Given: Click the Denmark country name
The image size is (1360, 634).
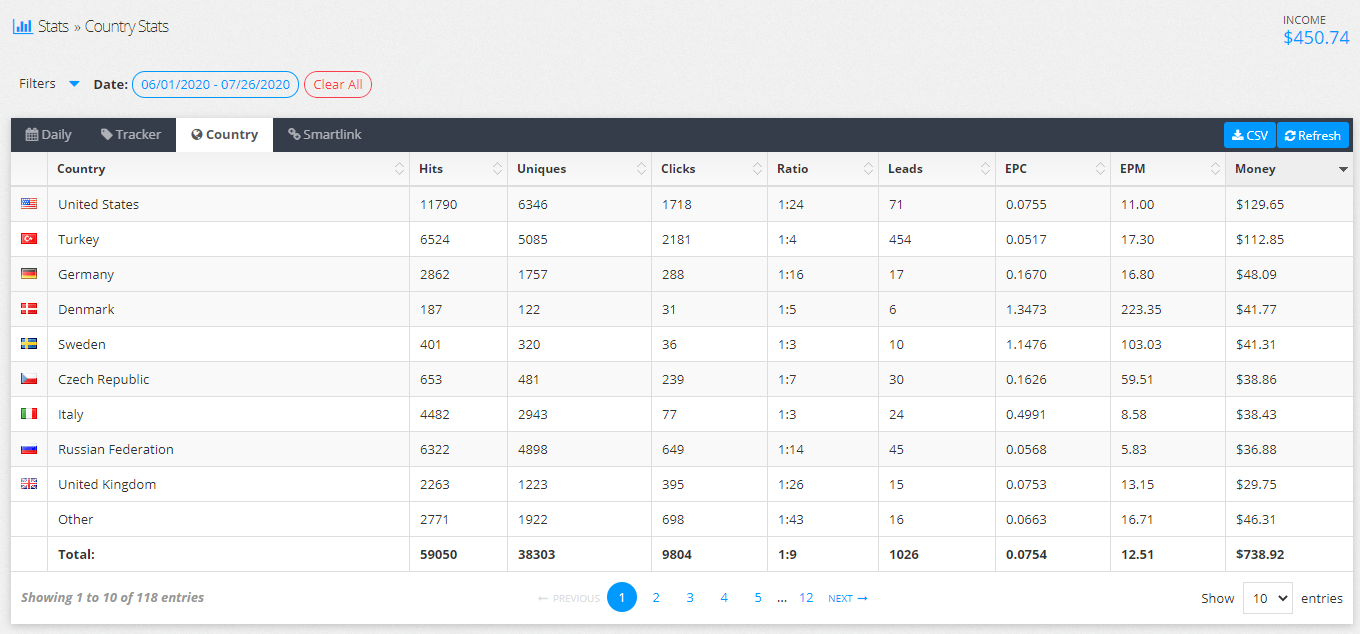Looking at the screenshot, I should pyautogui.click(x=86, y=309).
